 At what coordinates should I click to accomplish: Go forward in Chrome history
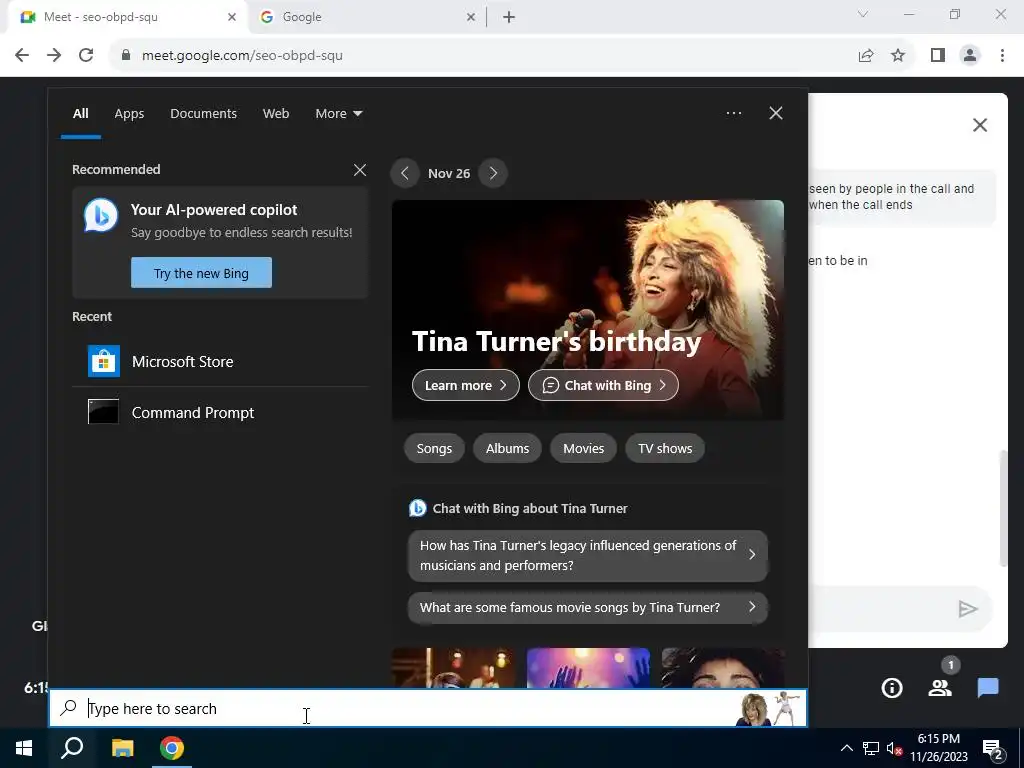tap(54, 56)
